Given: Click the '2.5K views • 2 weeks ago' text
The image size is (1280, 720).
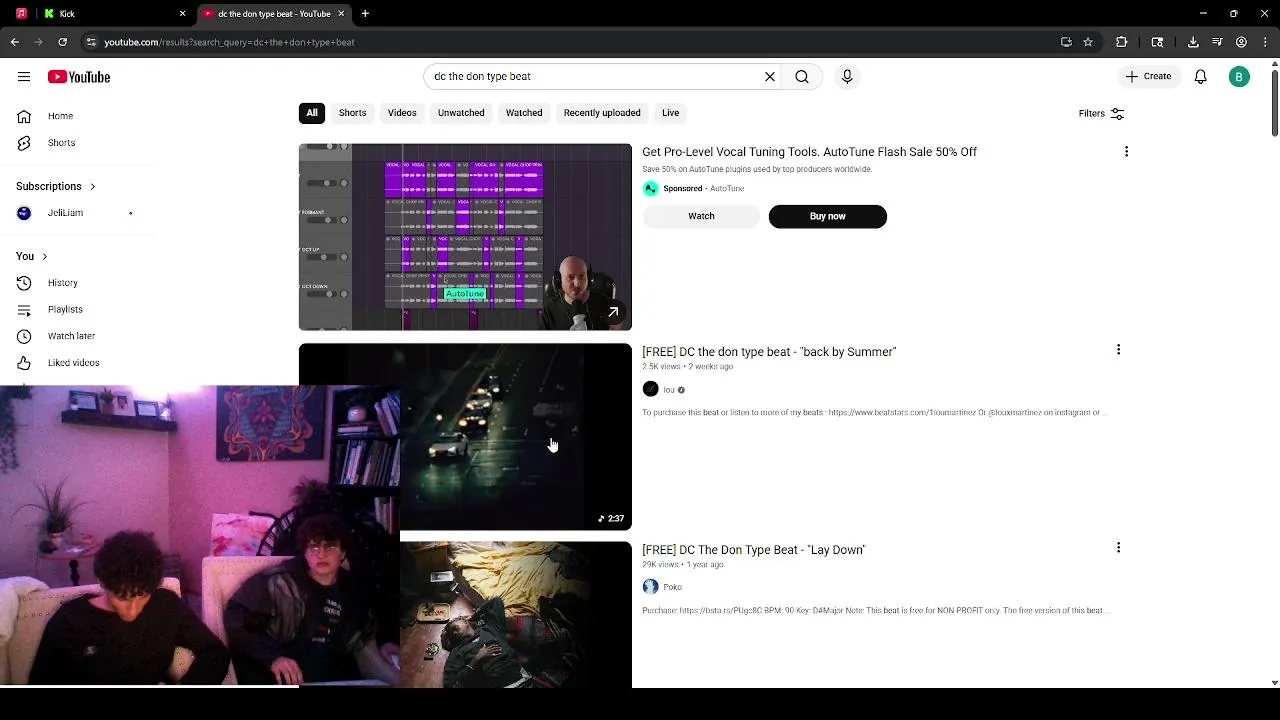Looking at the screenshot, I should coord(688,367).
